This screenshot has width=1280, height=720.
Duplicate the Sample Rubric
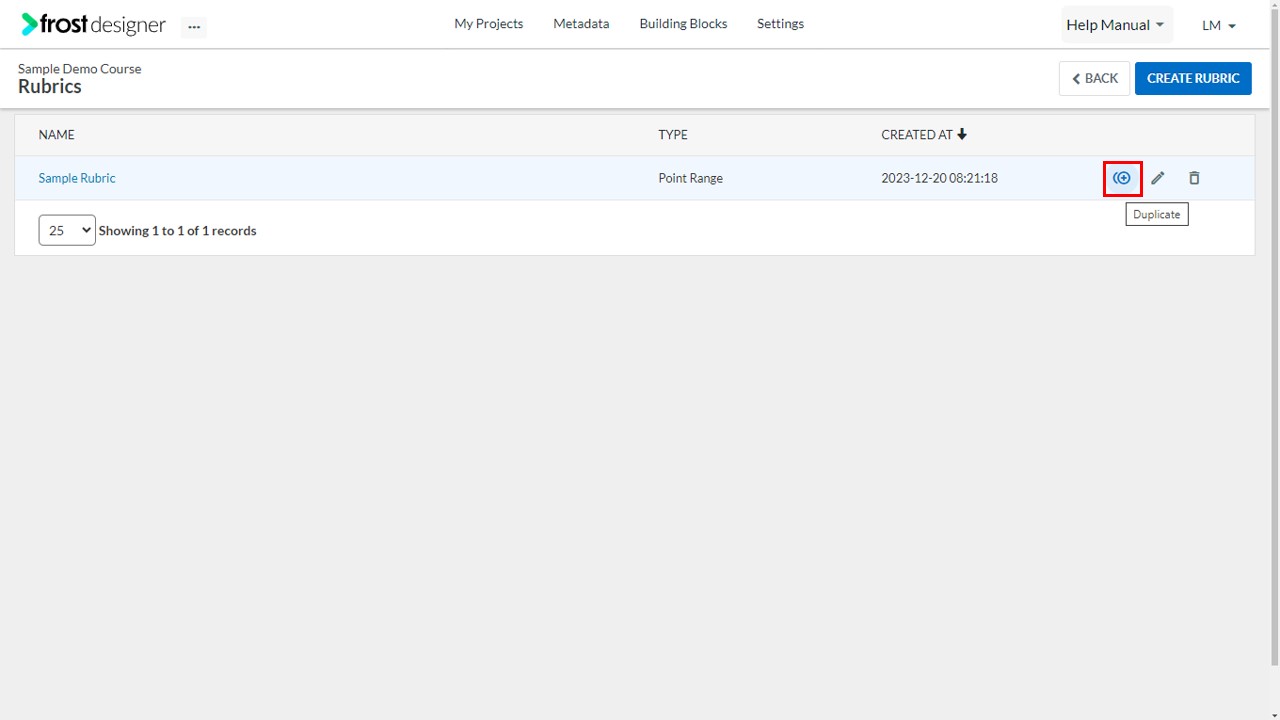coord(1122,178)
